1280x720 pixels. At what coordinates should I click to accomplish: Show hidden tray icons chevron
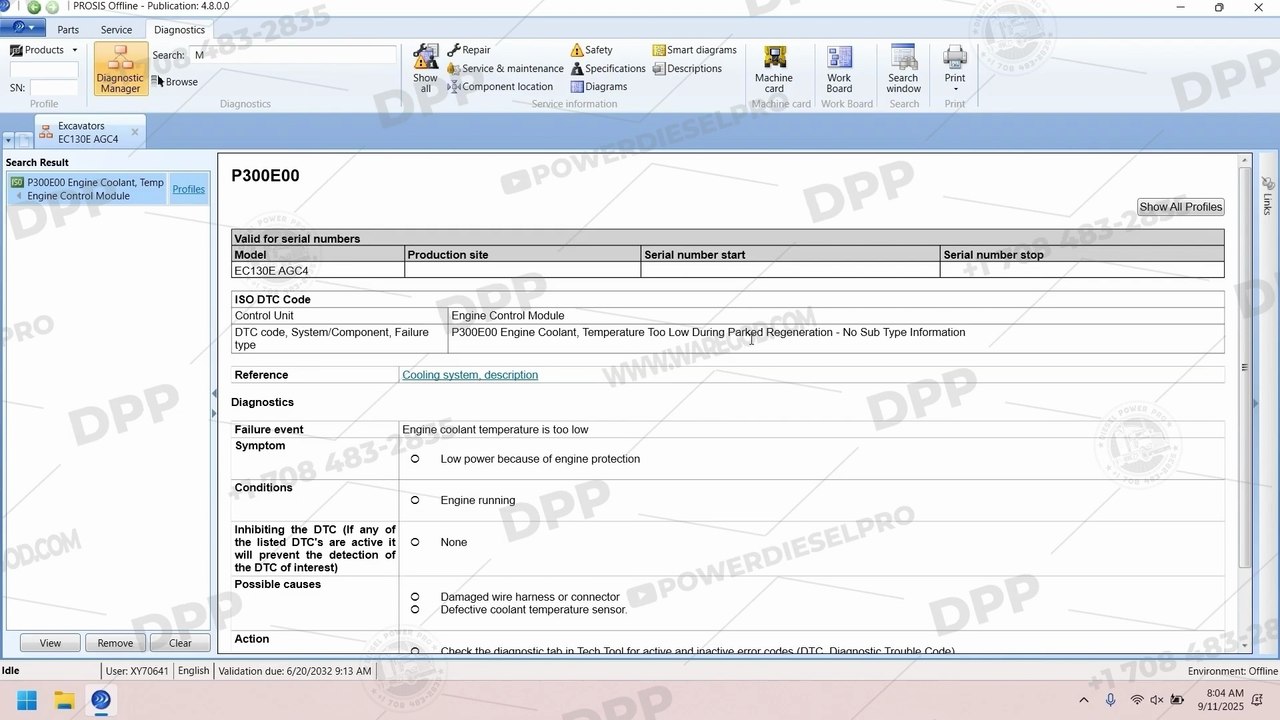(x=1083, y=700)
